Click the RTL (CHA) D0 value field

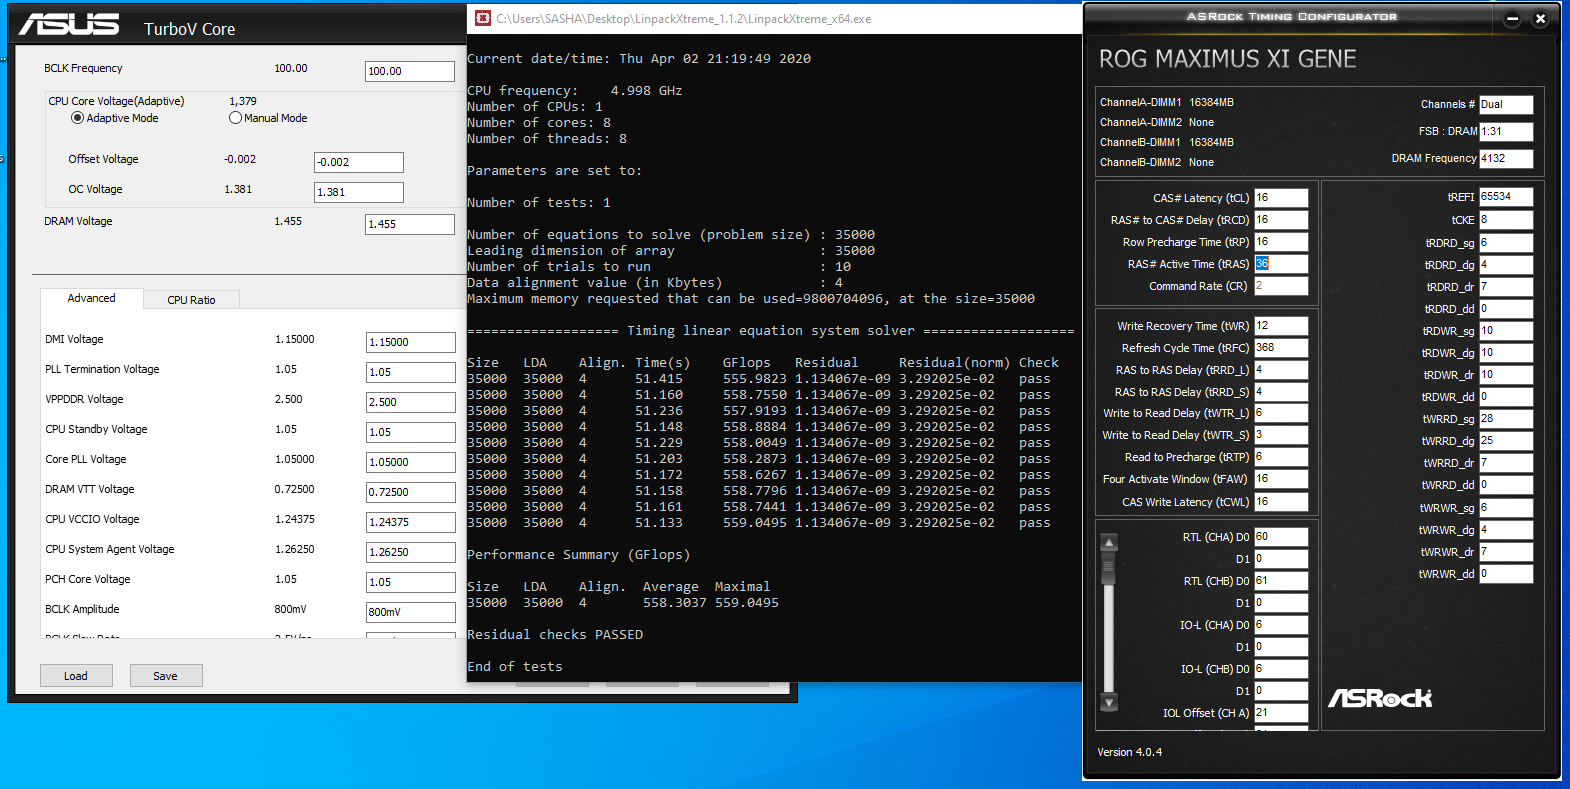(x=1281, y=537)
